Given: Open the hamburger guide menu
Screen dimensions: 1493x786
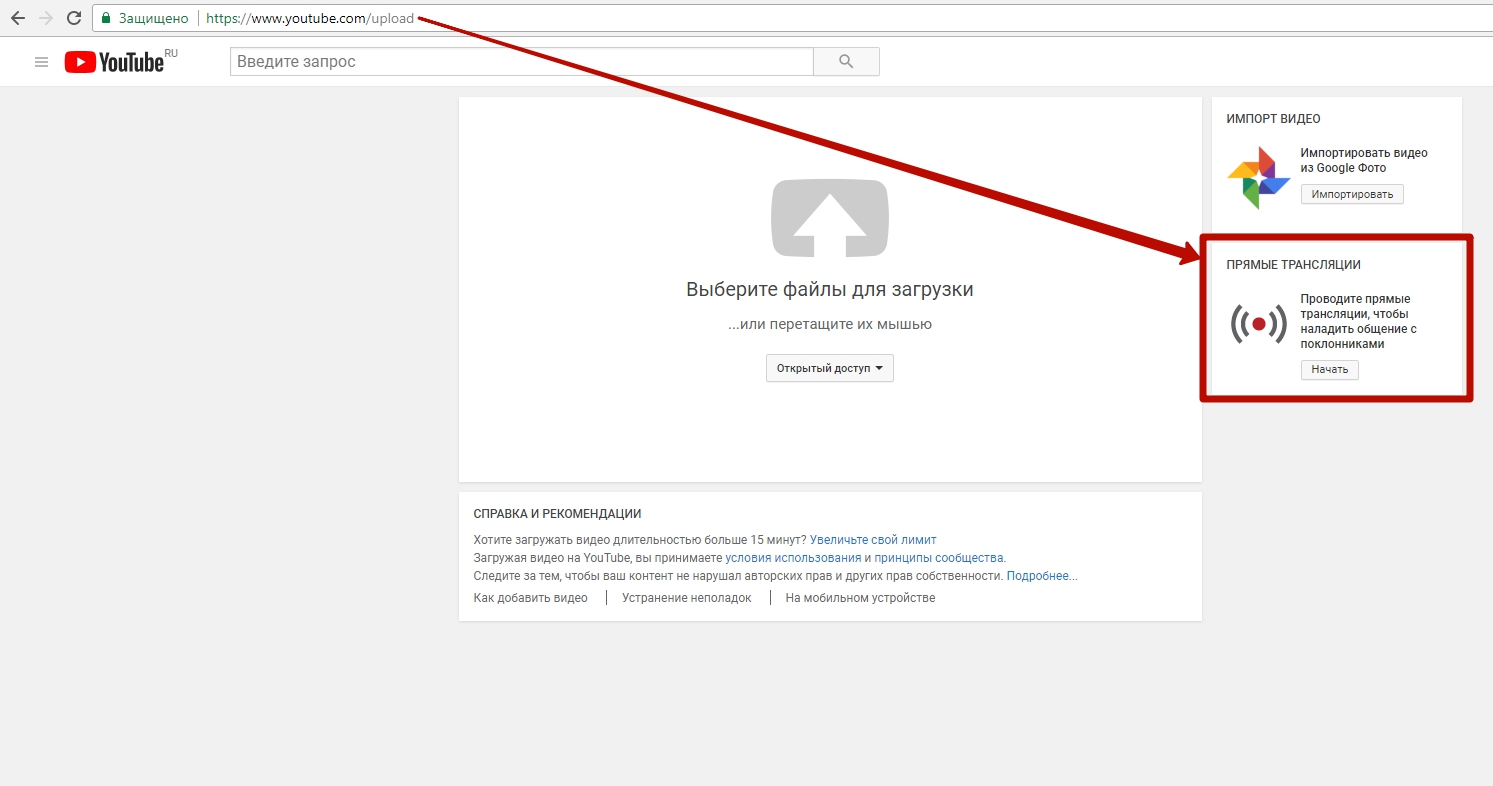Looking at the screenshot, I should coord(41,62).
